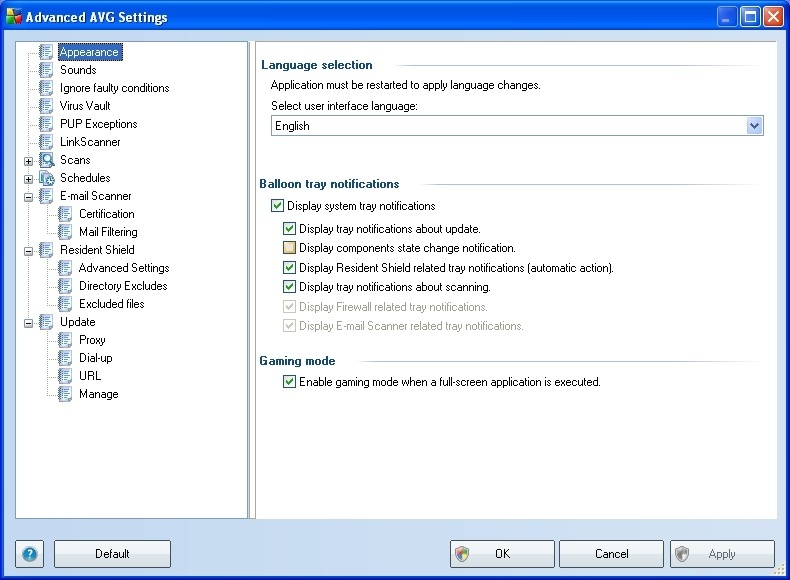Select Dial-up under Update
This screenshot has width=790, height=580.
pyautogui.click(x=96, y=358)
